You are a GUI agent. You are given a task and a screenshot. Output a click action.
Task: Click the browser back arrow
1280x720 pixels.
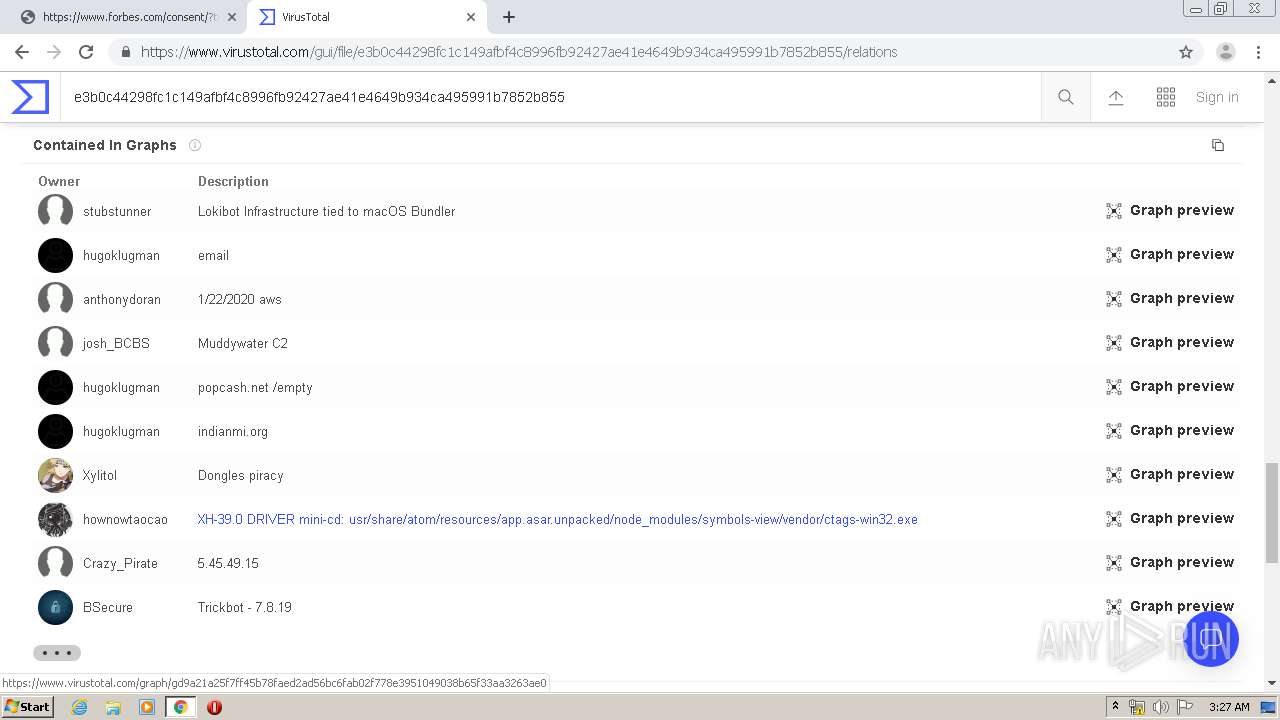click(22, 52)
